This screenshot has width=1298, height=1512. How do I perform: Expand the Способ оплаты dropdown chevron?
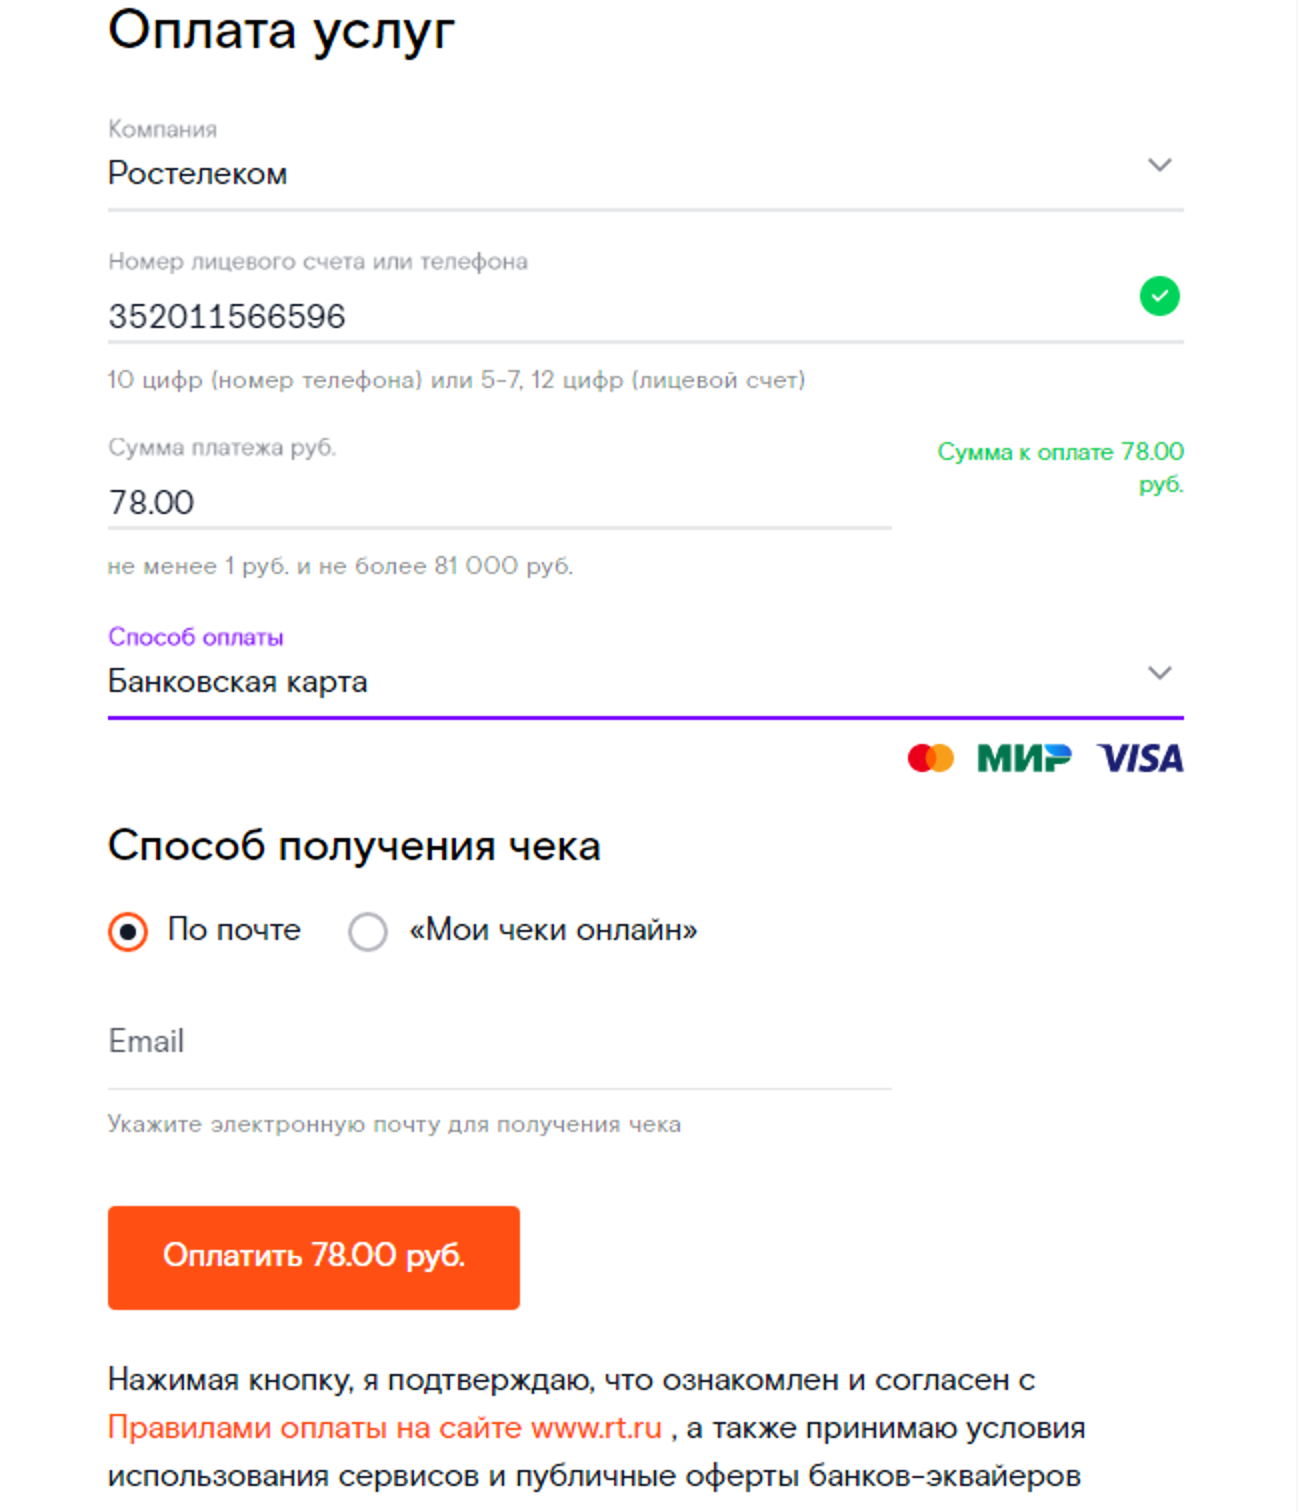(x=1159, y=673)
